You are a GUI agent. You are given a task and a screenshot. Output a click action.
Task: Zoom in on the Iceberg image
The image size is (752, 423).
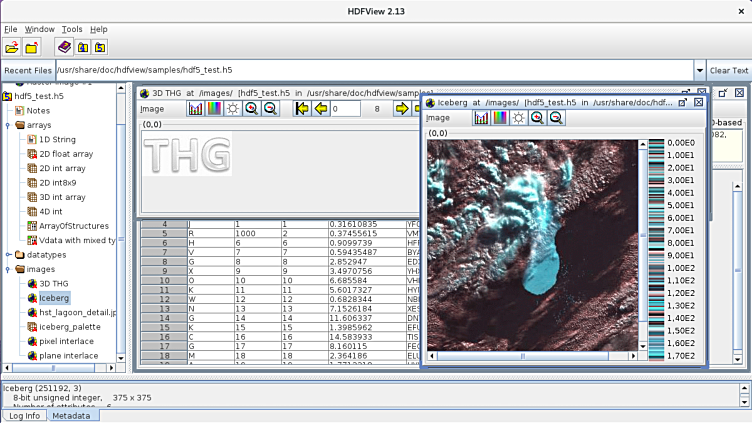pos(537,118)
